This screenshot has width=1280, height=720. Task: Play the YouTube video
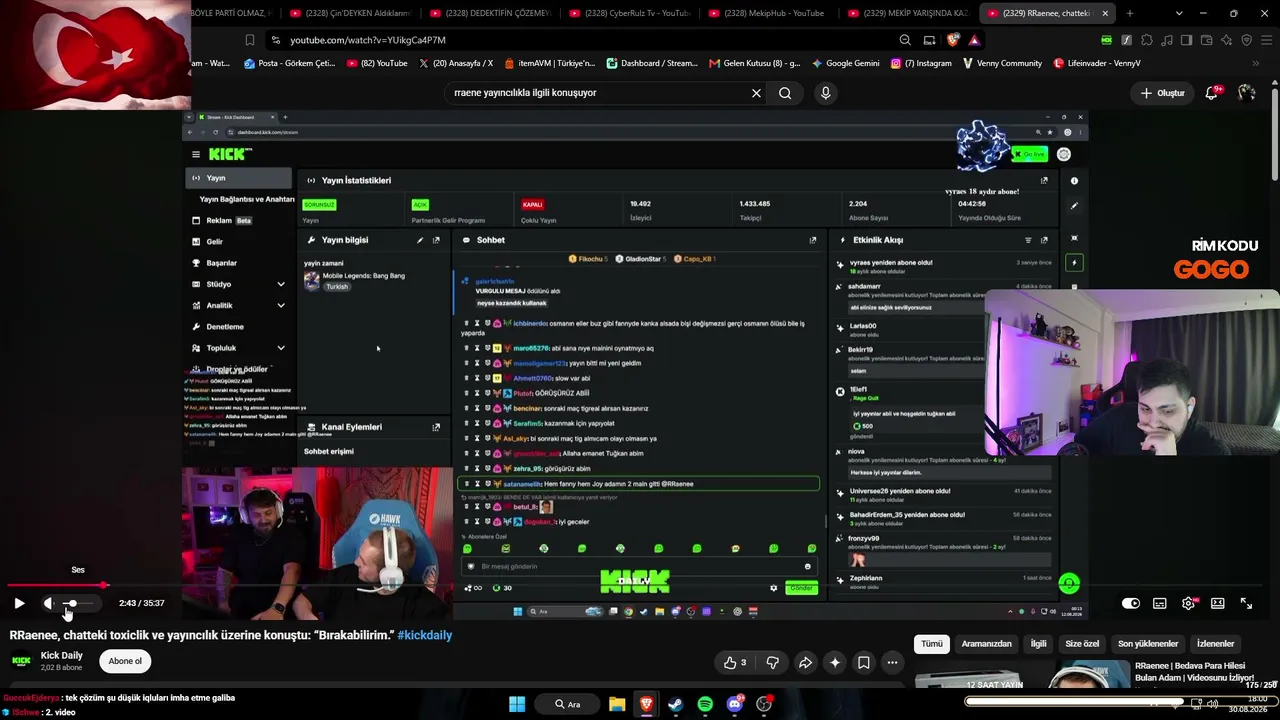point(19,603)
